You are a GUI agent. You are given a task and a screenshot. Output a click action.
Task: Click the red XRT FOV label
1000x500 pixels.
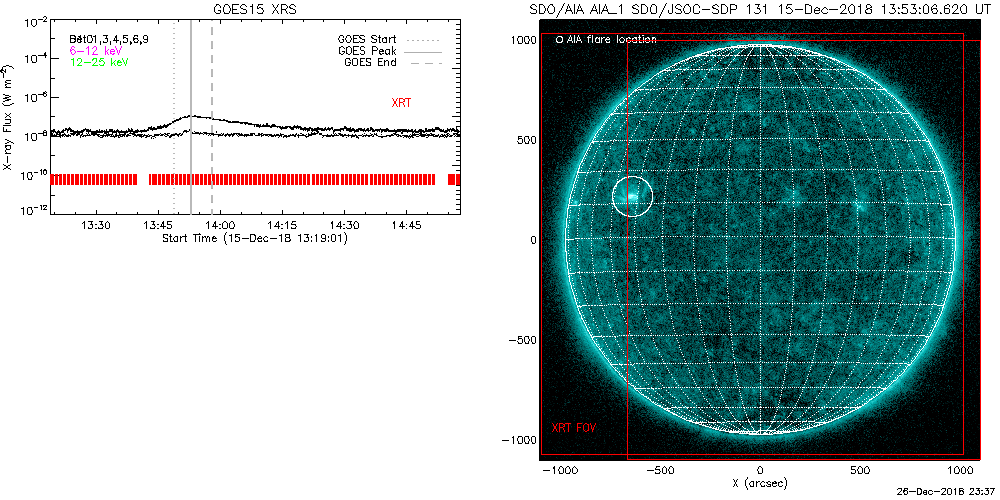pyautogui.click(x=574, y=428)
